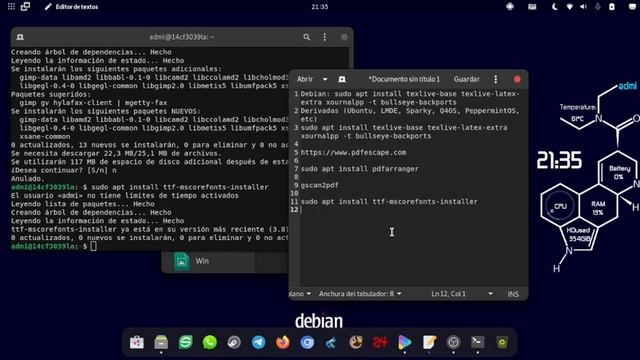This screenshot has width=640, height=360.
Task: Click the line 'sudo apt install ttf-mscorefonts-installer' in the editor
Action: (389, 201)
